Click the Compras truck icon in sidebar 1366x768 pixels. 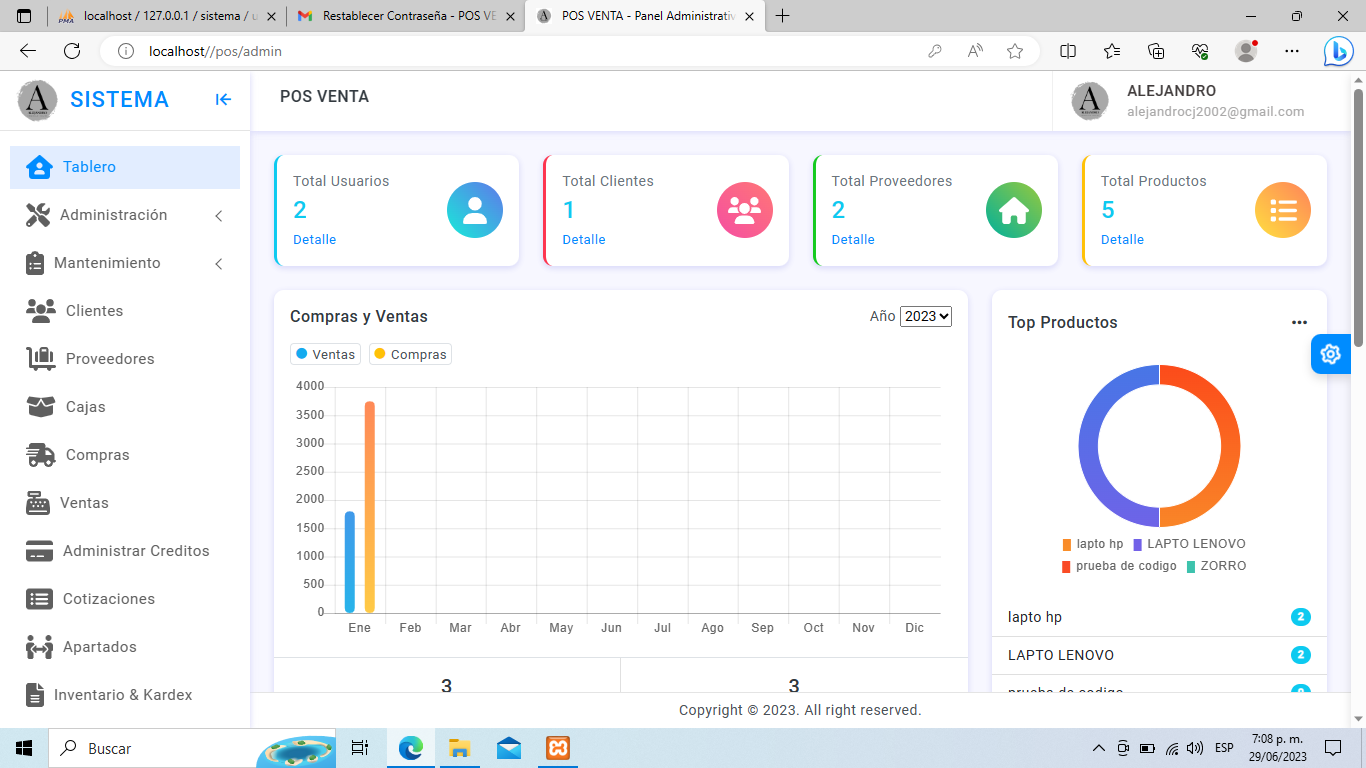(x=40, y=455)
